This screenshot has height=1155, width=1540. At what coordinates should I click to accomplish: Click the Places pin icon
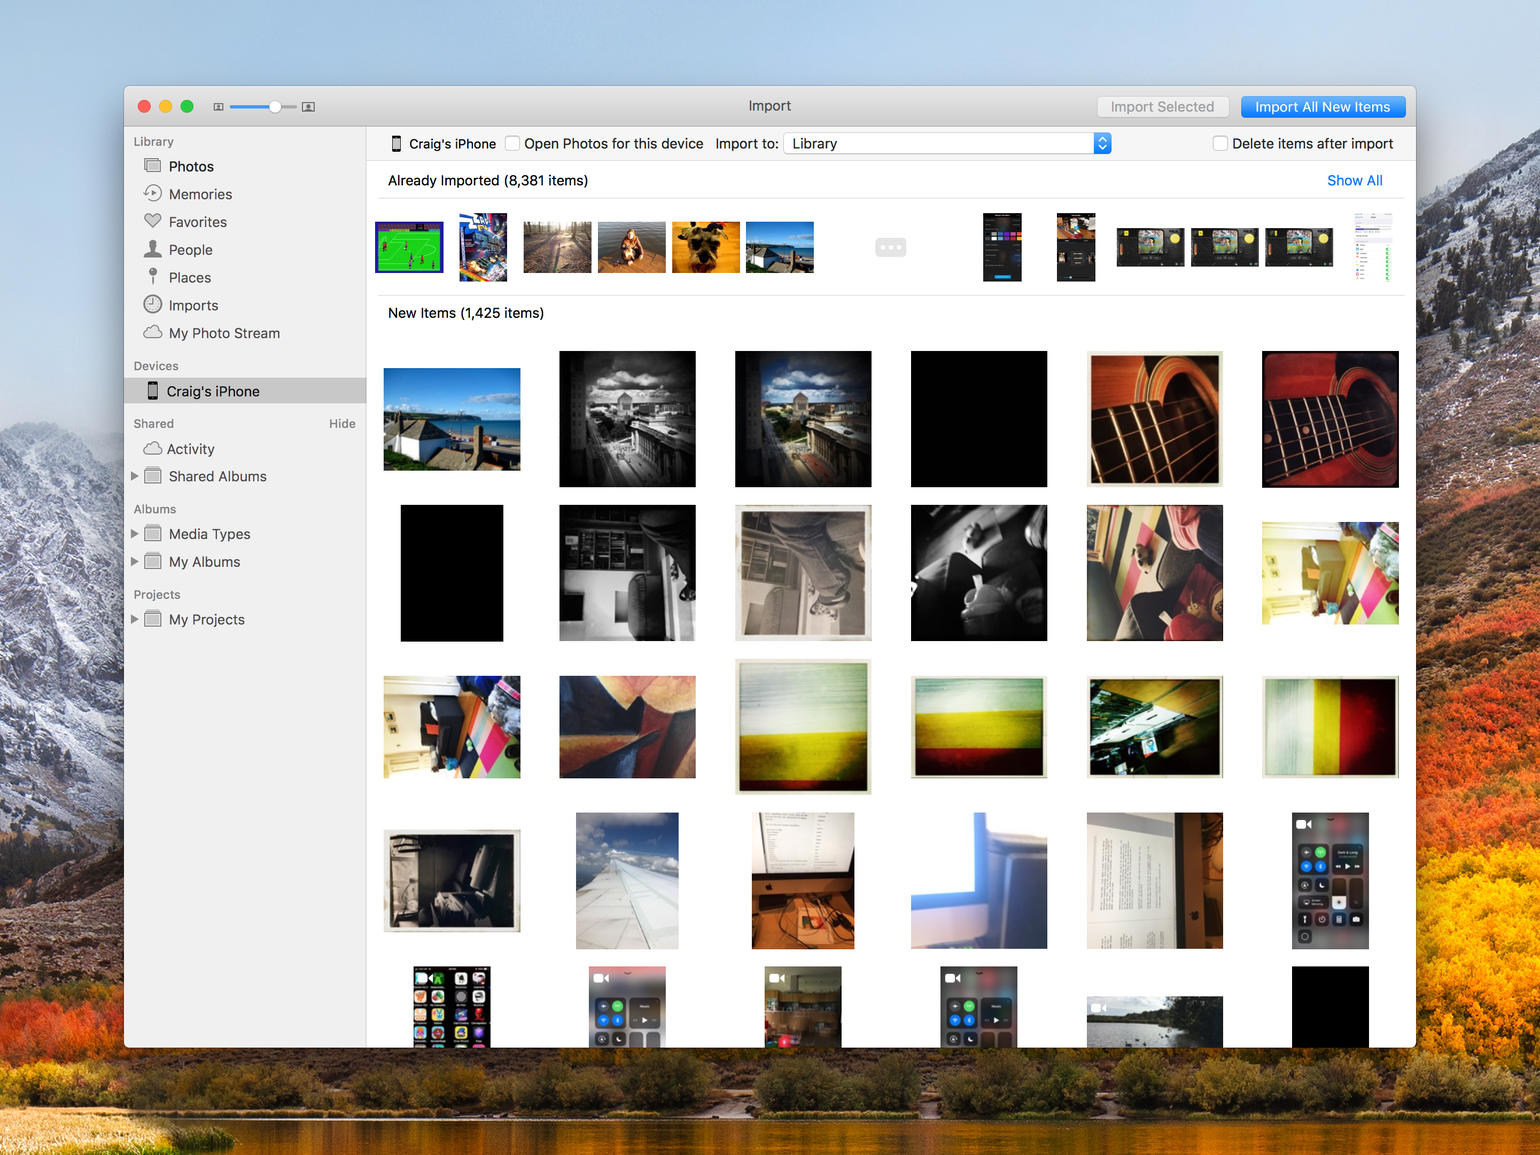tap(153, 277)
